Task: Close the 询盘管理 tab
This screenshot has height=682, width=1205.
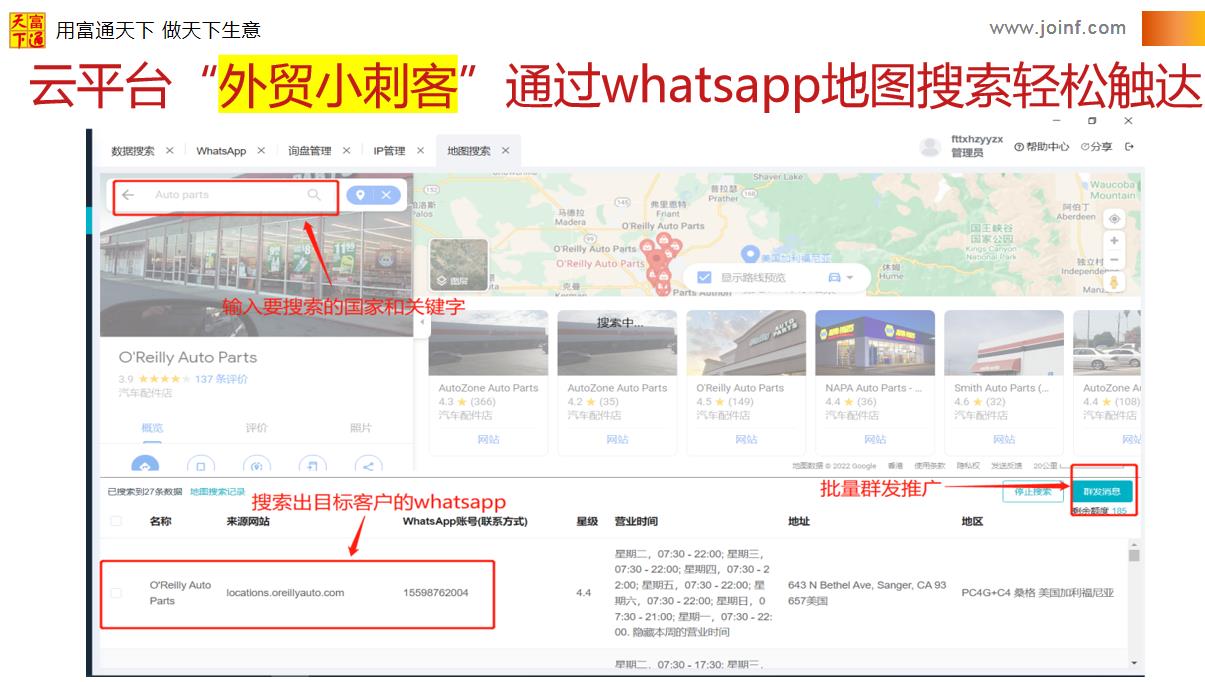Action: [x=347, y=151]
